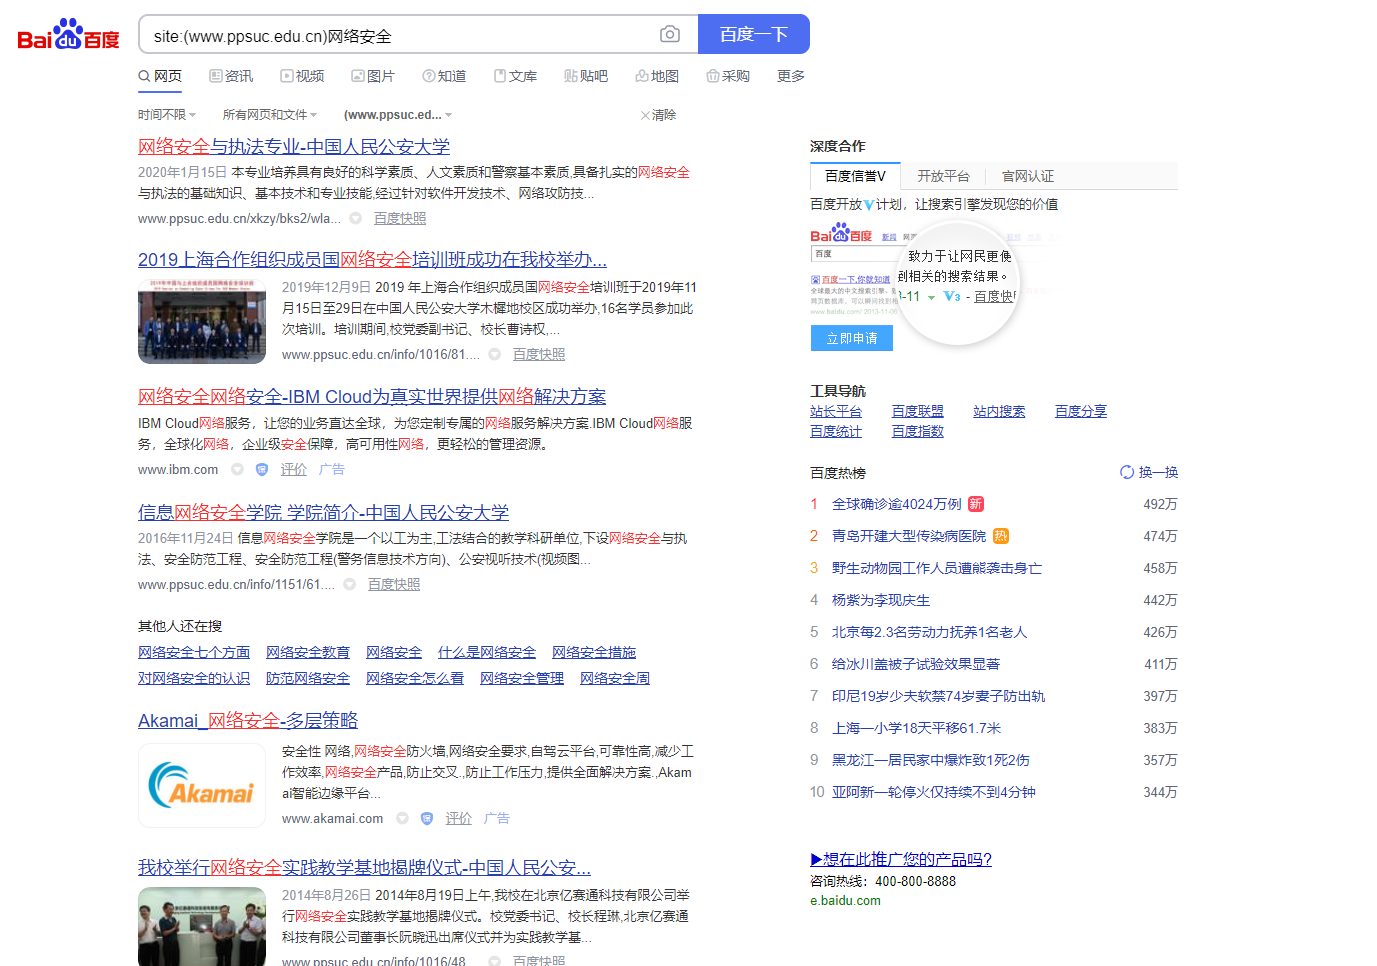This screenshot has width=1377, height=966.
Task: Open the 视频 tab
Action: point(302,76)
